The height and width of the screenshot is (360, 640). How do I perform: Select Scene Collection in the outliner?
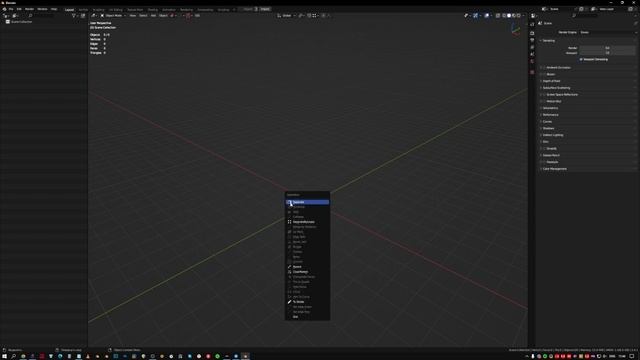coord(21,22)
